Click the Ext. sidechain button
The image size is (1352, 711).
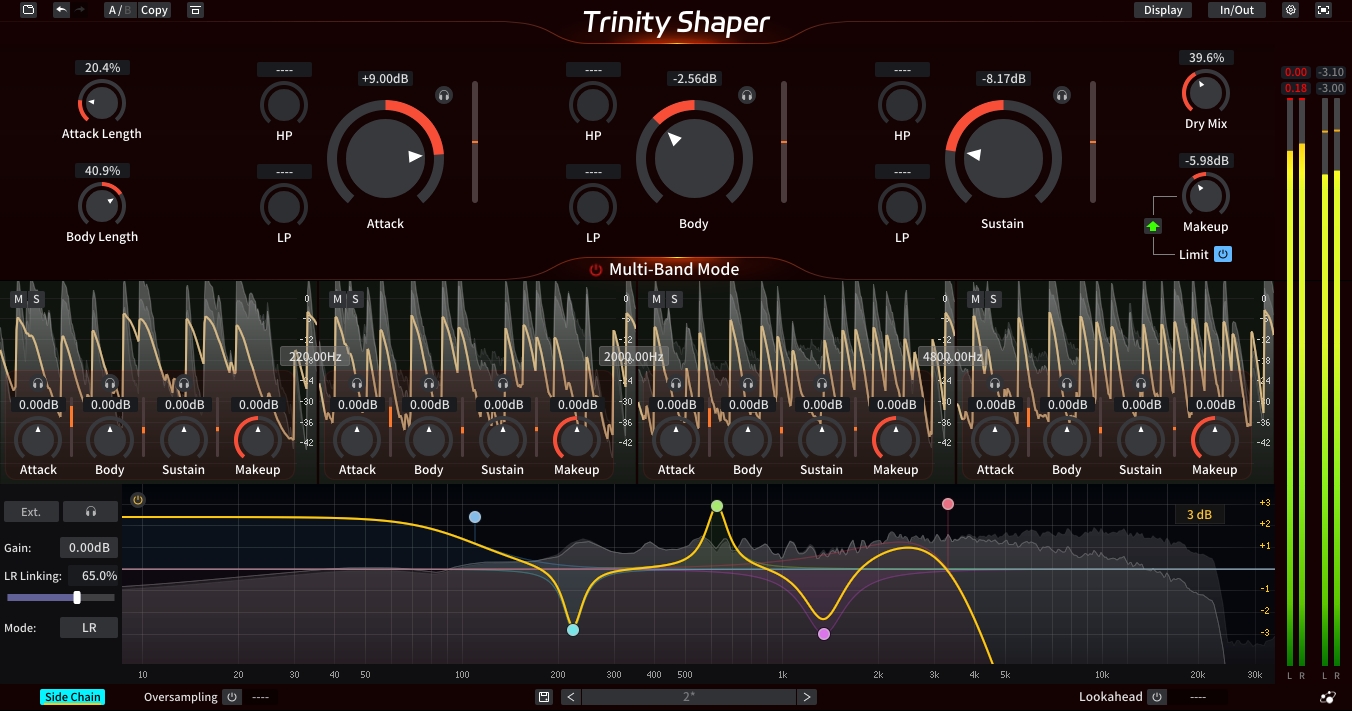[31, 512]
